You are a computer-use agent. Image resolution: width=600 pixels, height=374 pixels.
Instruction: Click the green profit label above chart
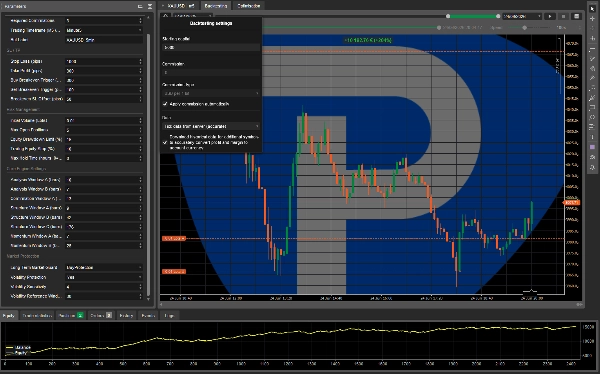tap(367, 40)
